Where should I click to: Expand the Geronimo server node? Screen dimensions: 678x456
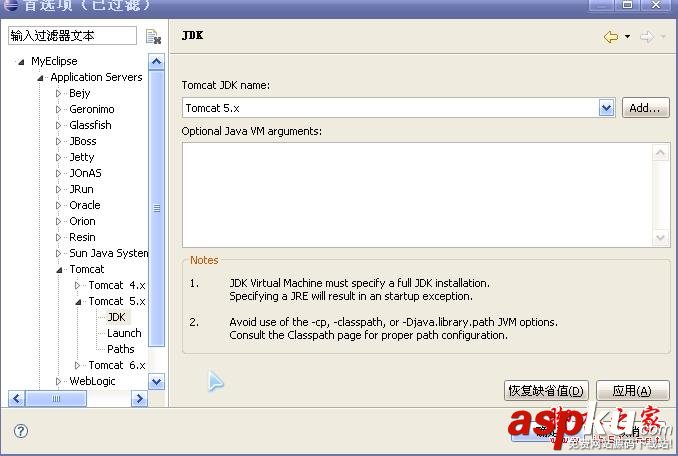[58, 109]
